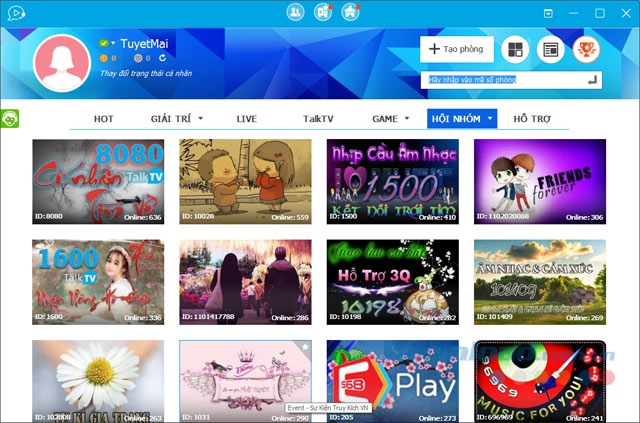Expand the GAME dropdown arrow
Viewport: 640px width, 423px height.
pos(407,118)
